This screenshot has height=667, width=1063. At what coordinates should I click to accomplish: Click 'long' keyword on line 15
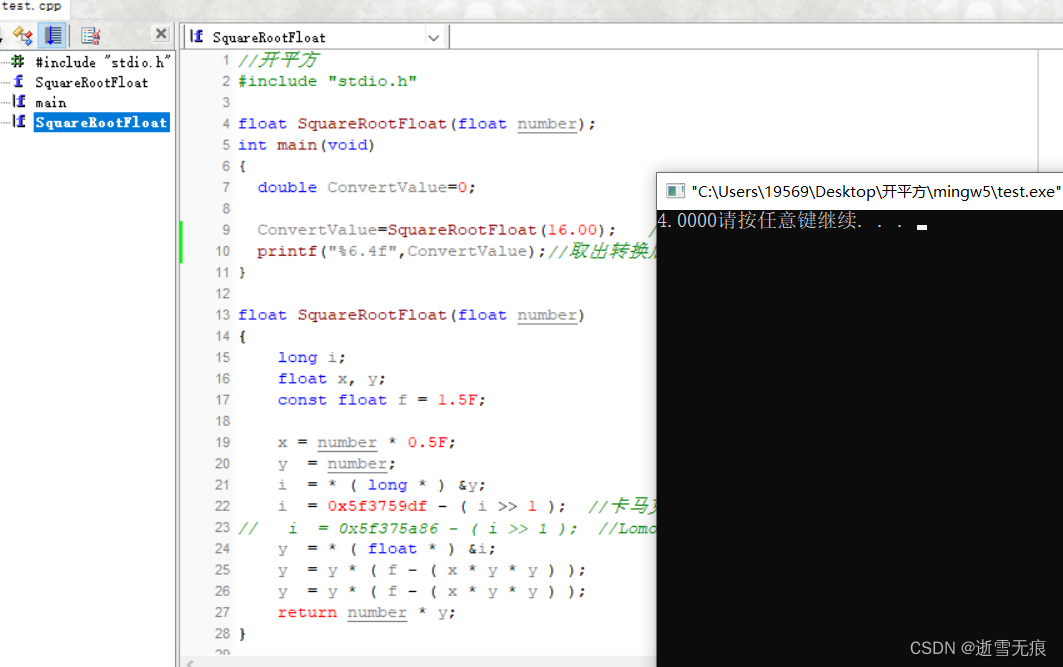pyautogui.click(x=297, y=358)
